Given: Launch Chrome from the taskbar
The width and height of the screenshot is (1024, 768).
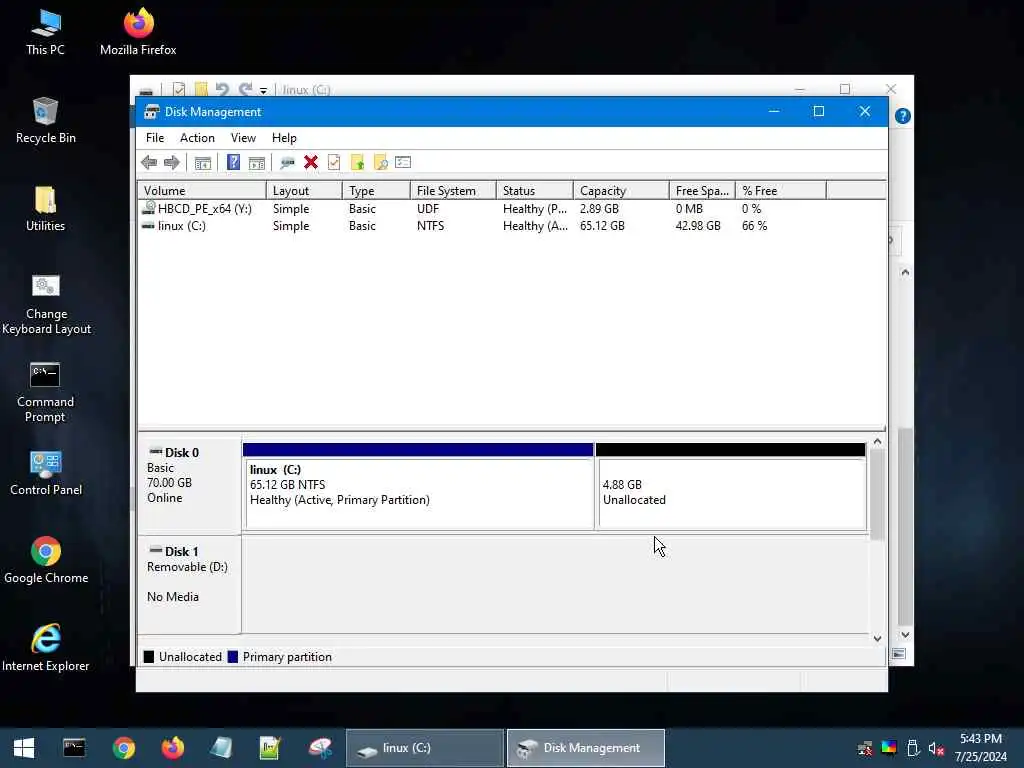Looking at the screenshot, I should (x=123, y=748).
